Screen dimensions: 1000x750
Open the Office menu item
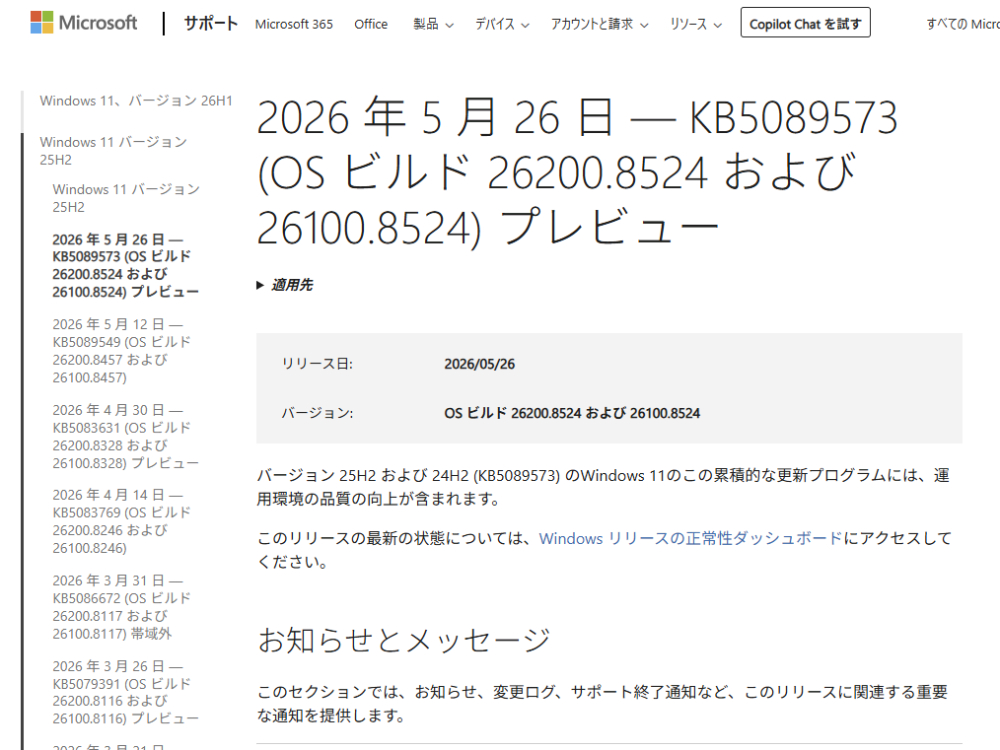click(371, 24)
